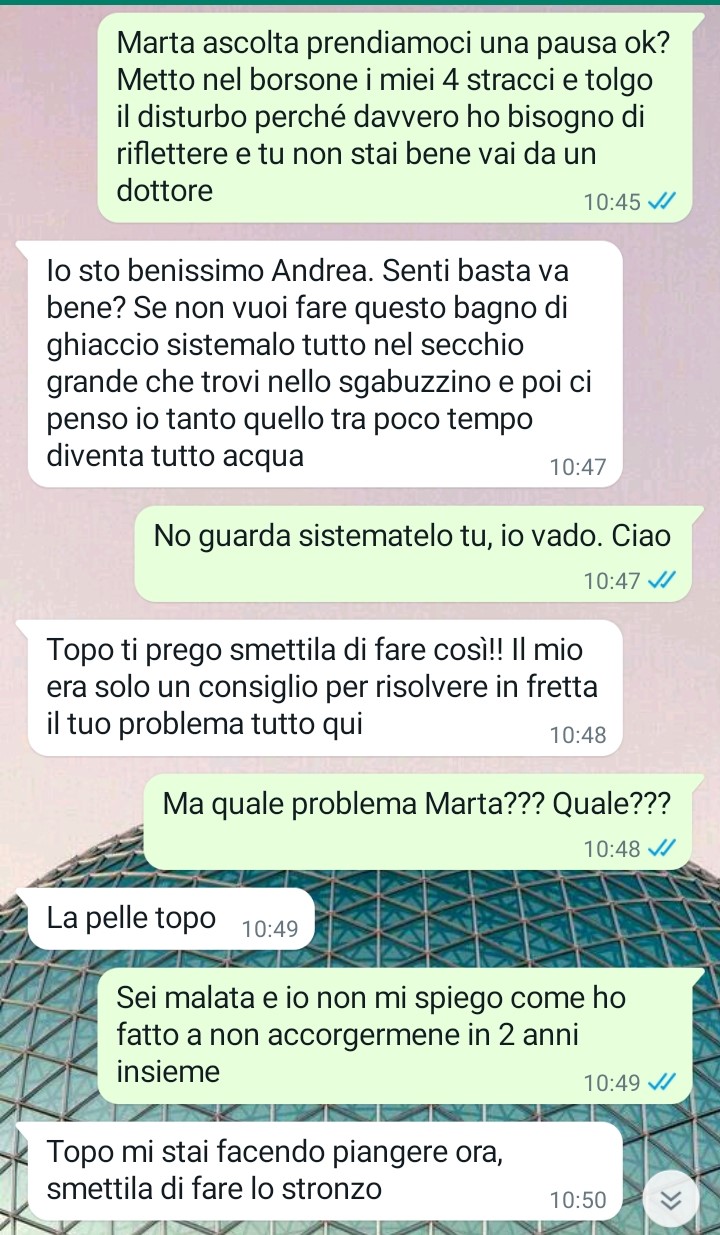The width and height of the screenshot is (720, 1235).
Task: Tap the 'Topo mi stai facendo piangere' message
Action: coord(326,1170)
